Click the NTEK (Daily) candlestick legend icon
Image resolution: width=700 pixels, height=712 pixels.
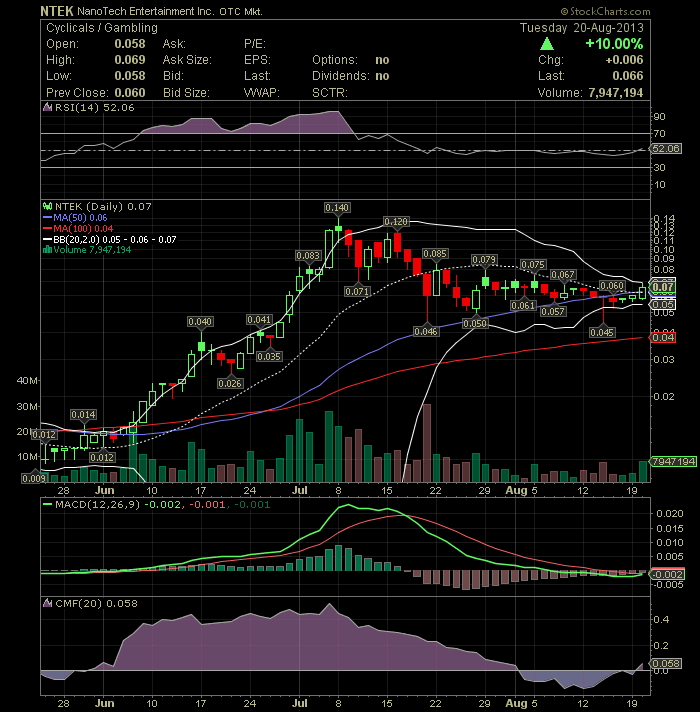pyautogui.click(x=47, y=206)
